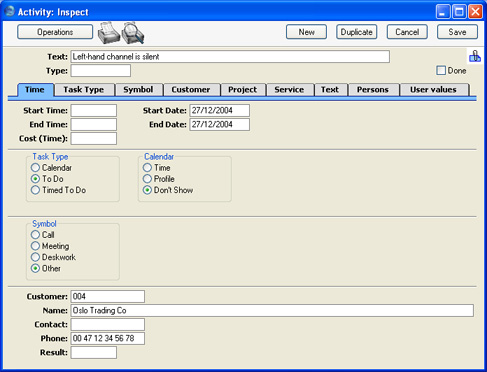Choose Timed To Do radio option
The width and height of the screenshot is (487, 372).
tap(35, 190)
